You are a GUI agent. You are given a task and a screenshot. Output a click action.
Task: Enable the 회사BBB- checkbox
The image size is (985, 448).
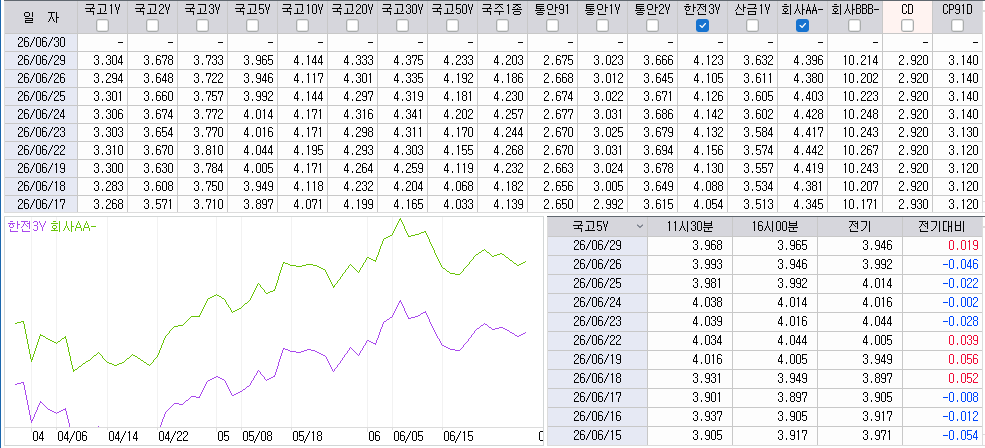click(x=854, y=26)
